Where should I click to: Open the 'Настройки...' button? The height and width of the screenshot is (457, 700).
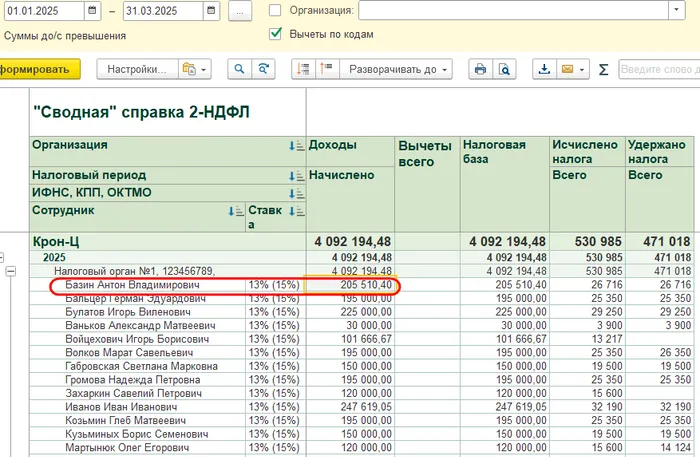coord(136,70)
